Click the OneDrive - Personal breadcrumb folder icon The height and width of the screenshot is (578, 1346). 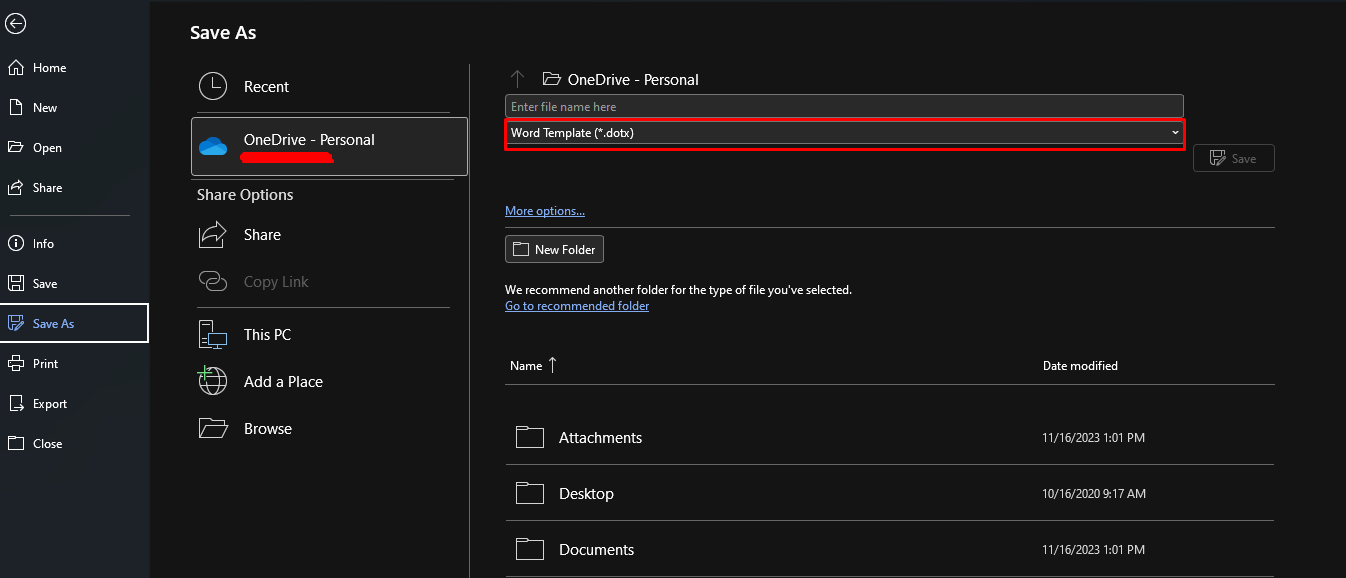[551, 79]
